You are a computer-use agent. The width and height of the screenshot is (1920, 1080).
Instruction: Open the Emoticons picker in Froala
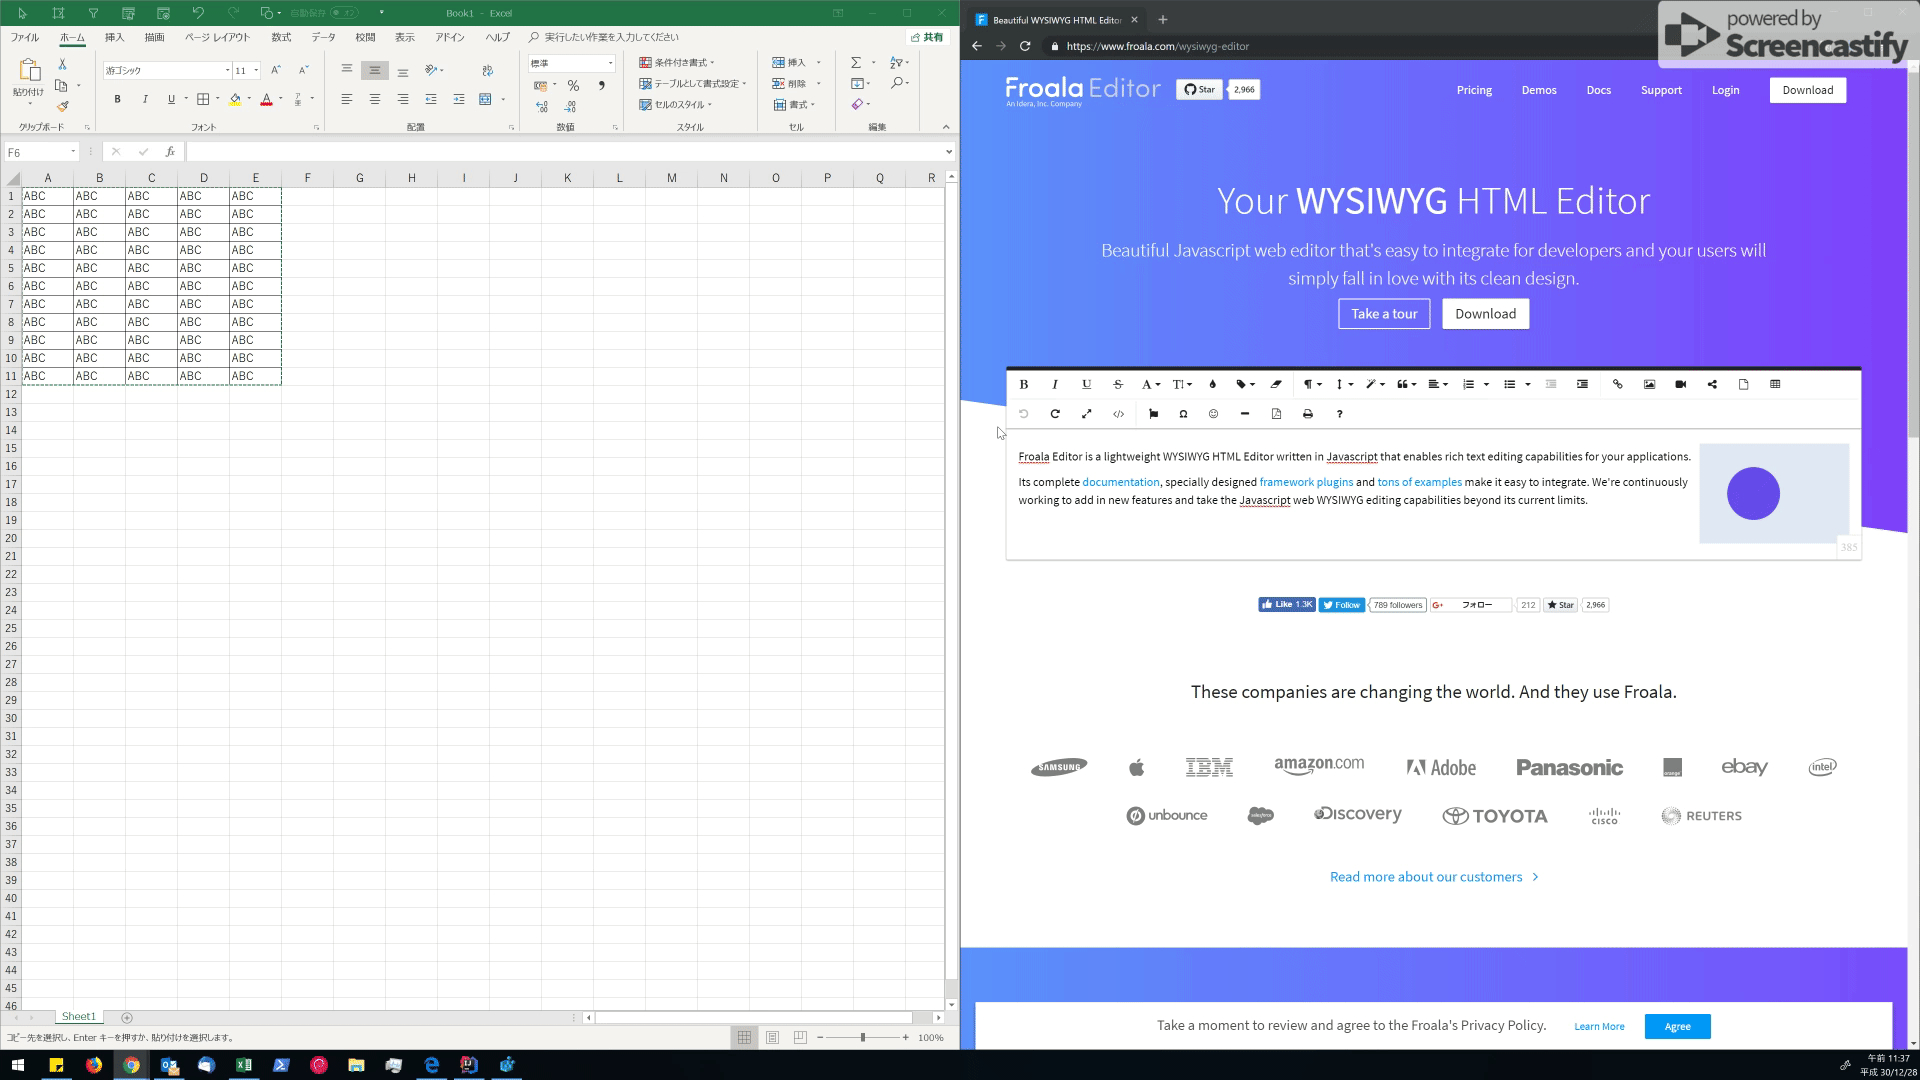(1213, 414)
